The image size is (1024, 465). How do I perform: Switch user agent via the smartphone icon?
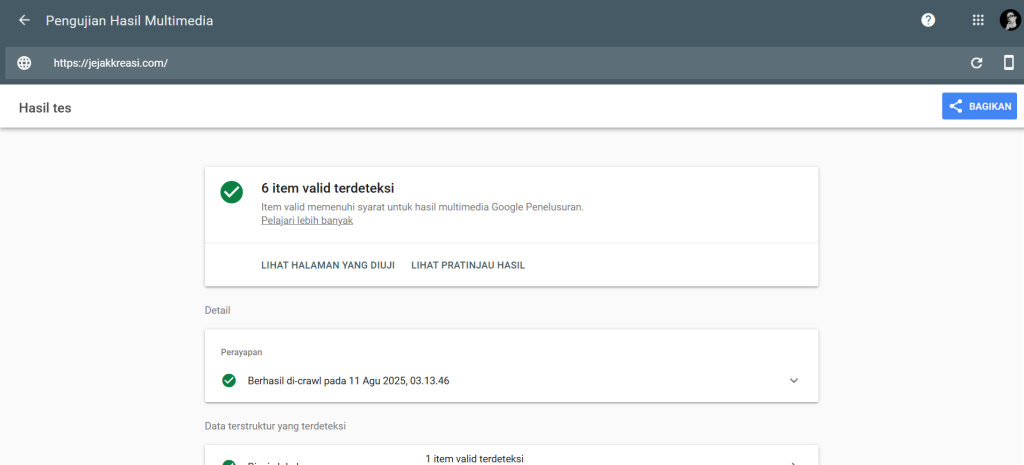point(1008,63)
